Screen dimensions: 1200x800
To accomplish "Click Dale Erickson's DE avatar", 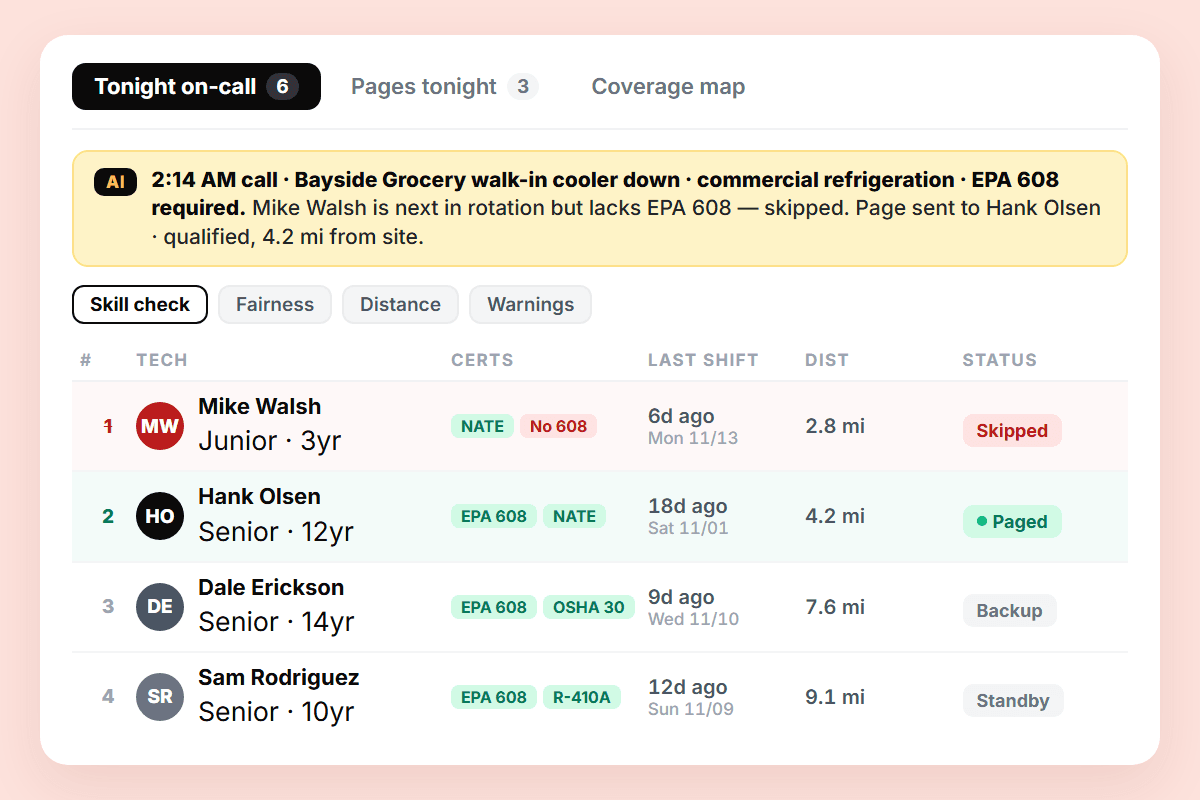I will [160, 607].
